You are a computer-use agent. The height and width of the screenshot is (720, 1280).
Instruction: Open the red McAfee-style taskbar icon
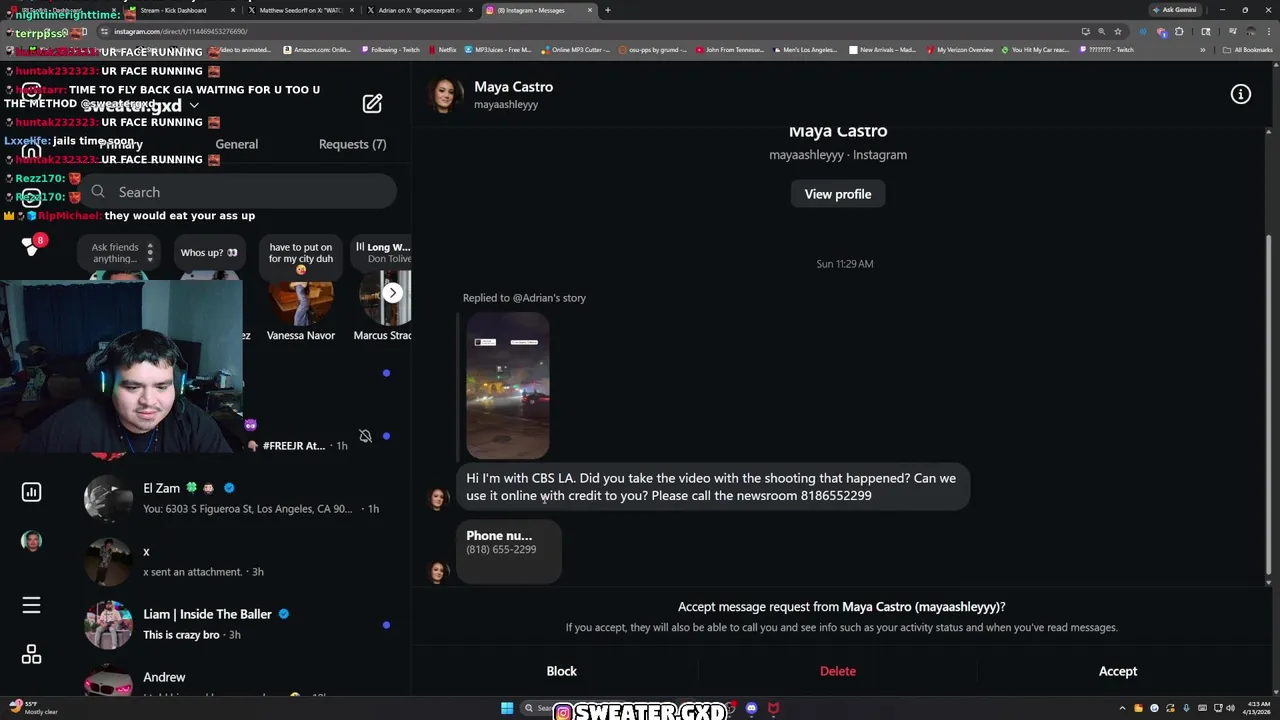[x=773, y=708]
